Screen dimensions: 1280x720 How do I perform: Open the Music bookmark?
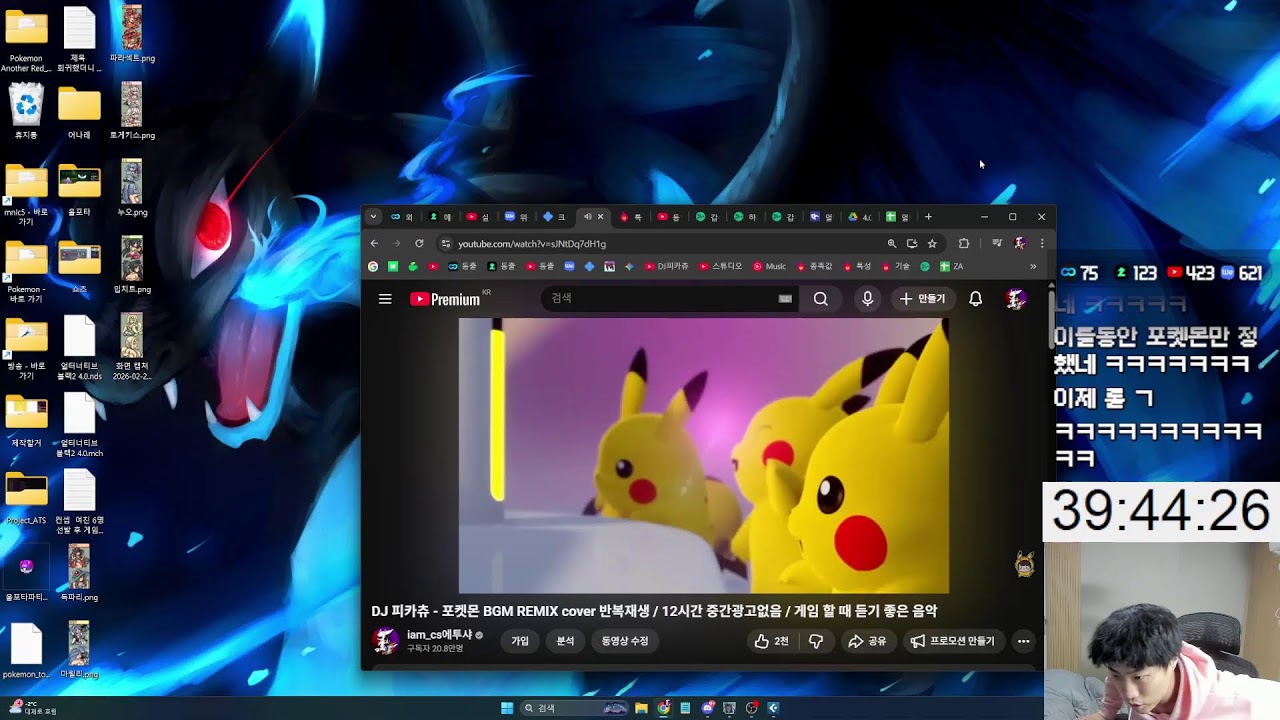pos(770,266)
